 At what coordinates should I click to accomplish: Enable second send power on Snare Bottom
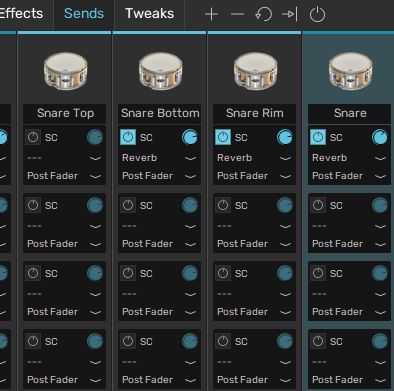(x=128, y=205)
